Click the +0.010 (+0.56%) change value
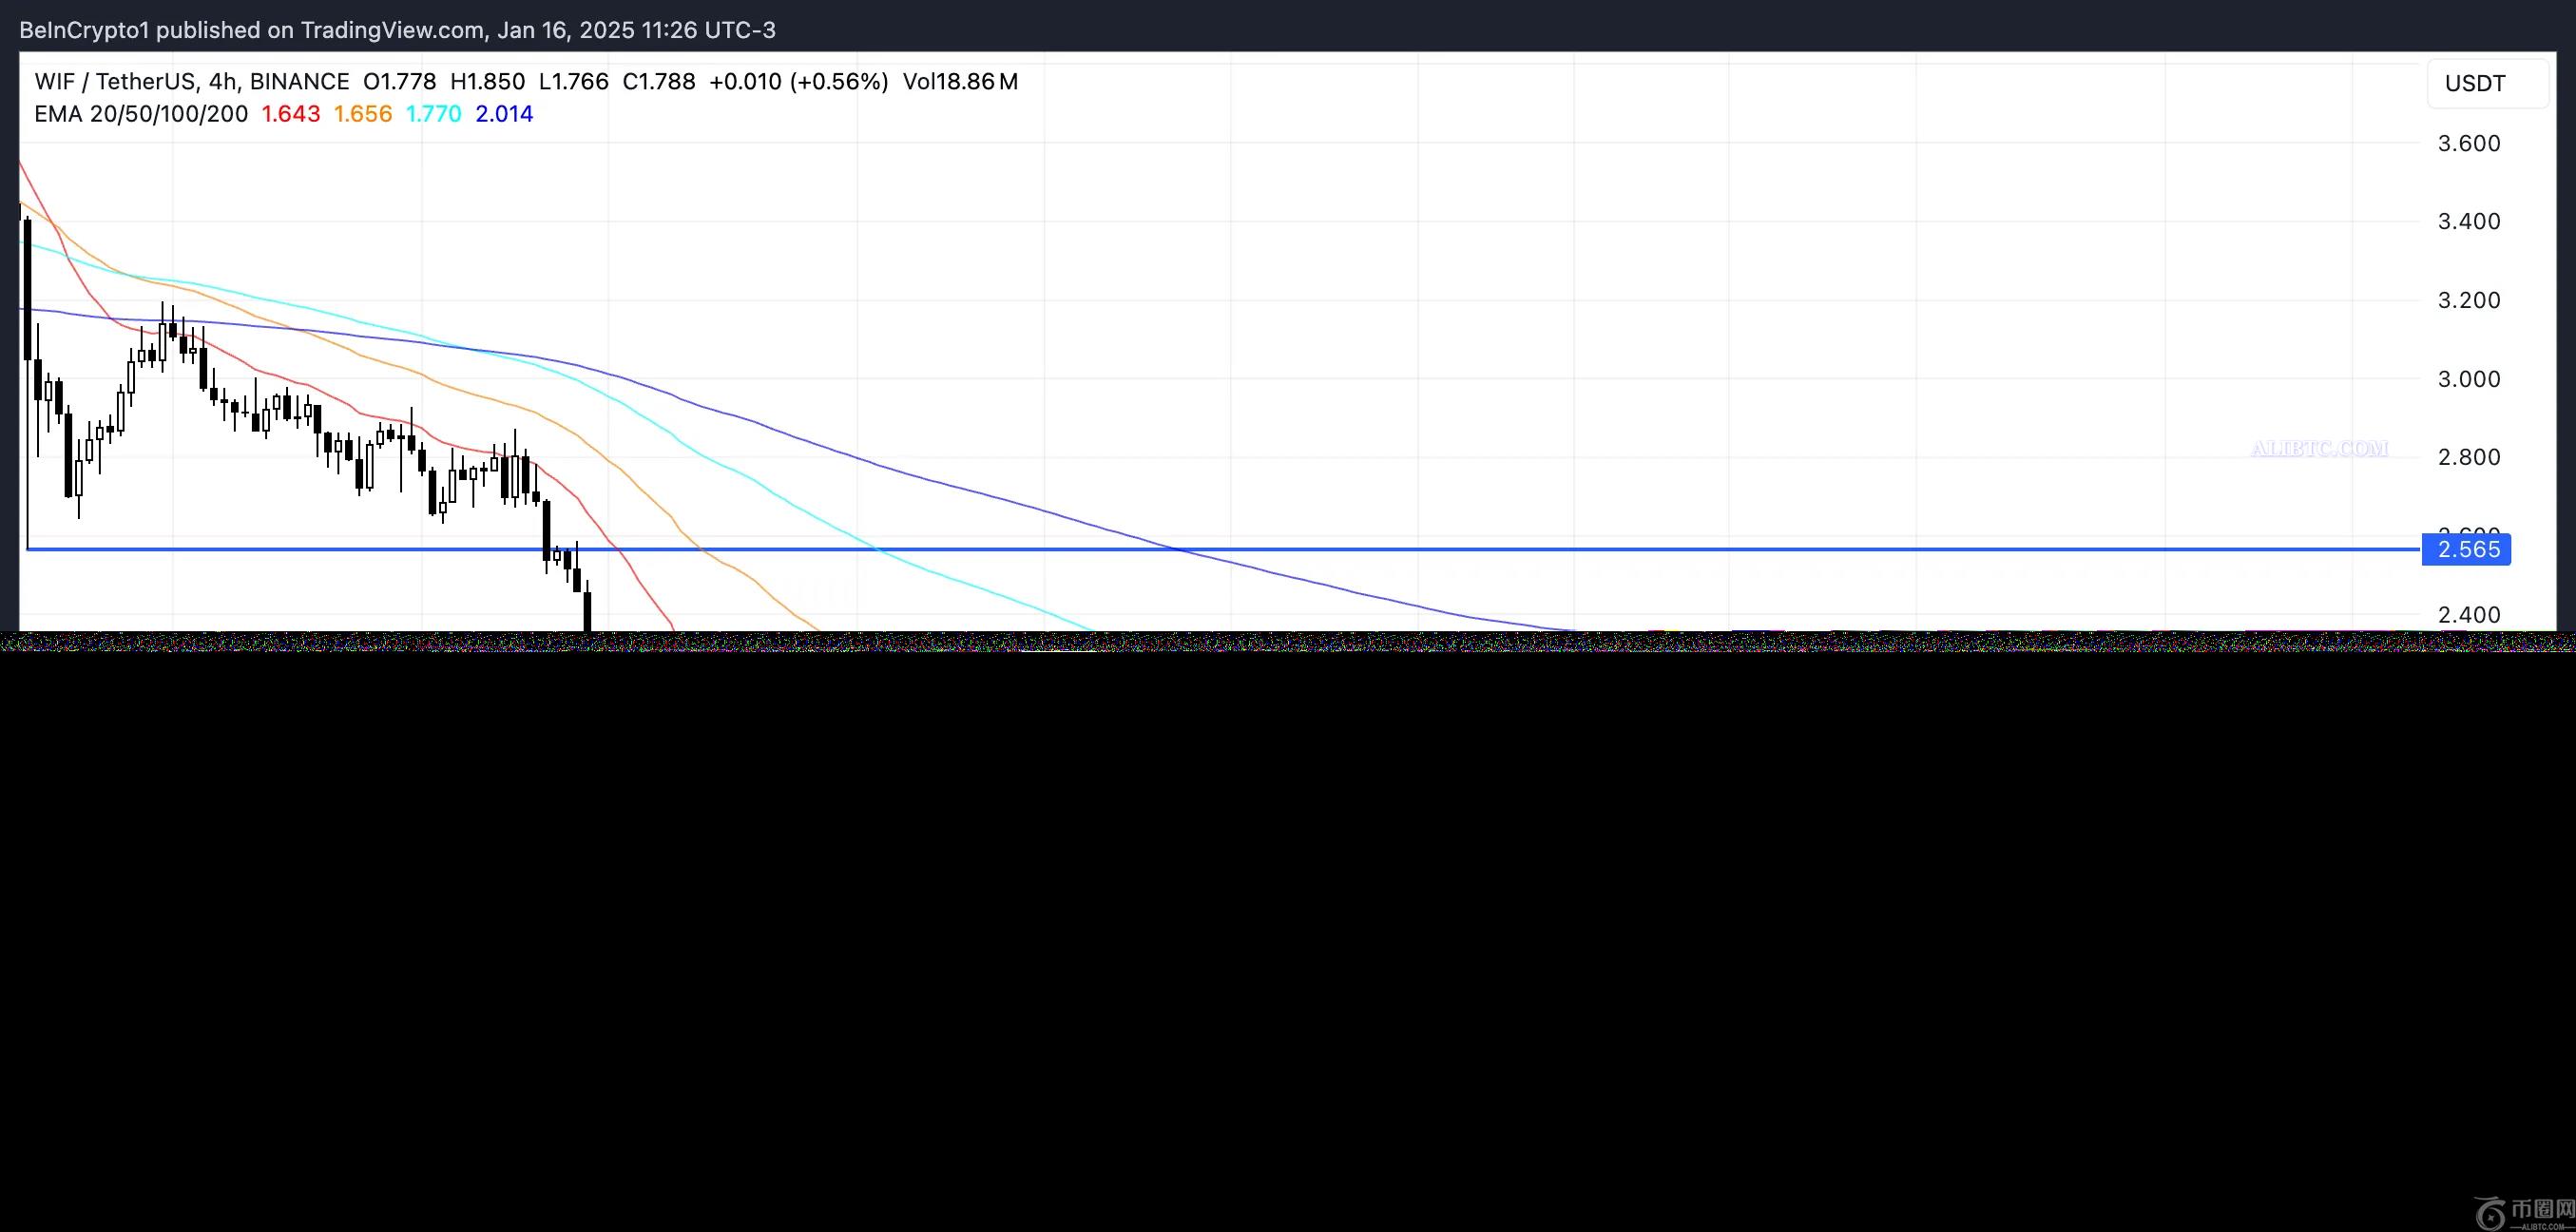Screen dimensions: 2576x1232 pos(799,82)
